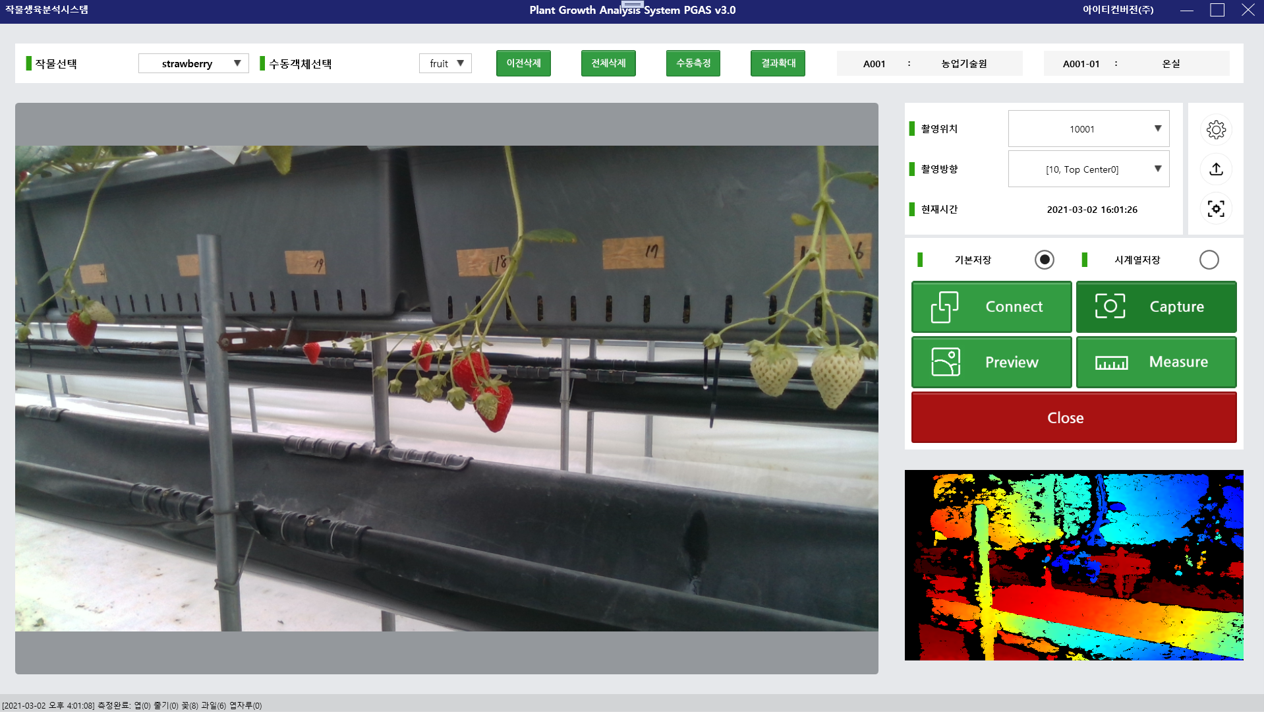Screen dimensions: 1264x712
Task: Click the colored depth map thumbnail
Action: pos(1073,565)
